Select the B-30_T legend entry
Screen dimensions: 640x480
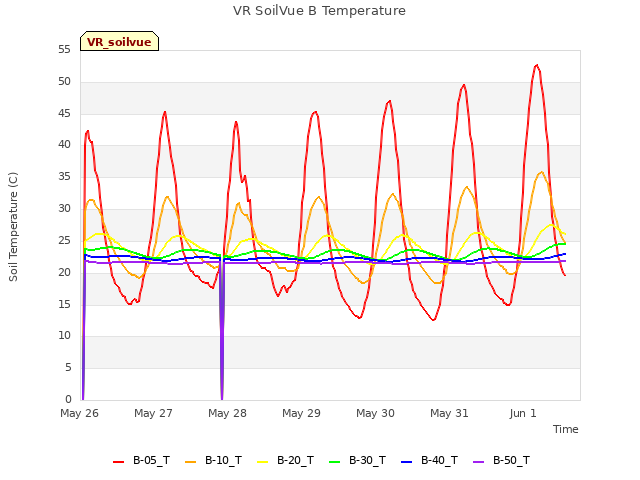(x=357, y=460)
